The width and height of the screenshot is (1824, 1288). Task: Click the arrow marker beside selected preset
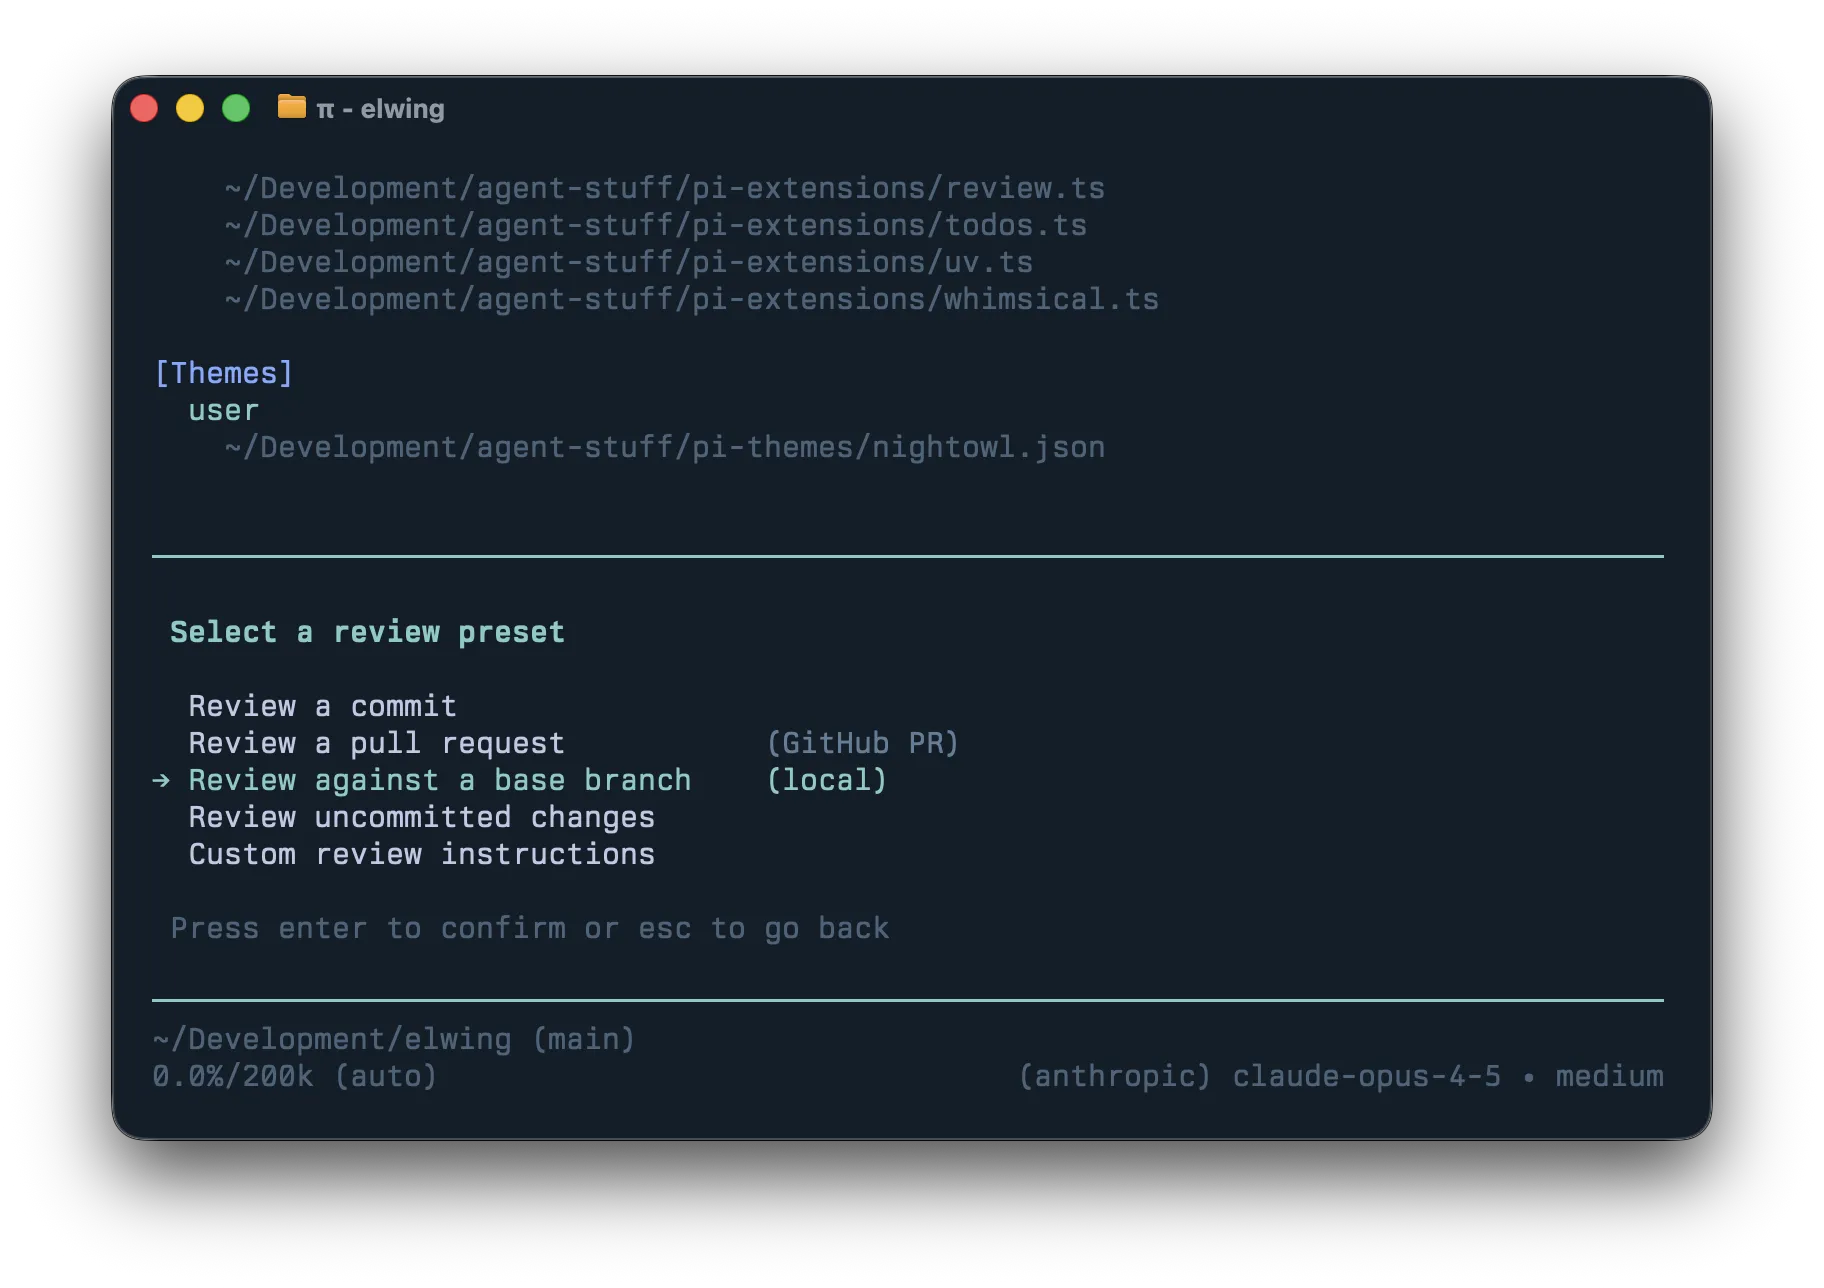pos(161,780)
